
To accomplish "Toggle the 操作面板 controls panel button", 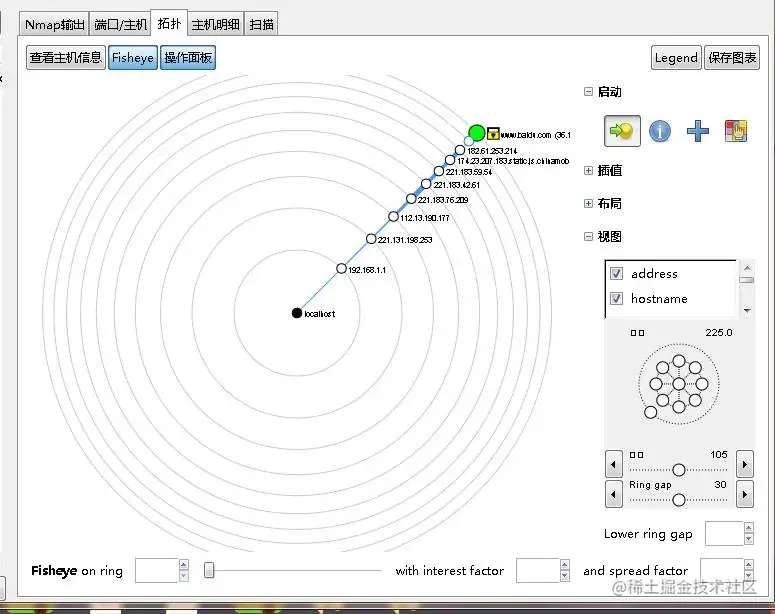I will [x=188, y=58].
